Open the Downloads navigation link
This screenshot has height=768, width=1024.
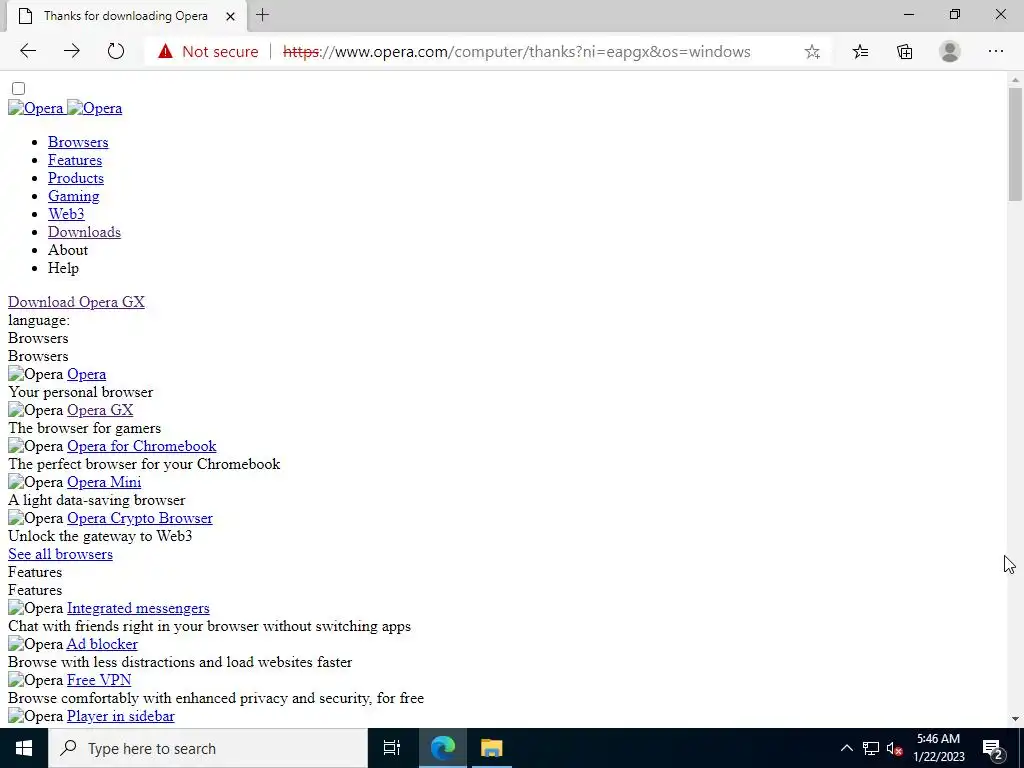tap(84, 232)
